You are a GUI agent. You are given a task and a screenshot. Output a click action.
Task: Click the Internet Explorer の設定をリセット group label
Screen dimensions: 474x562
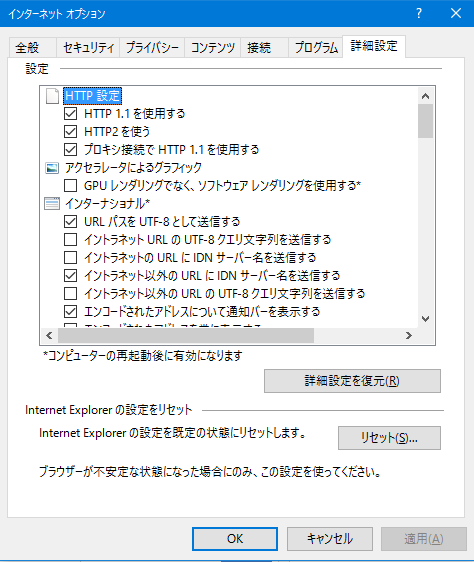[109, 410]
